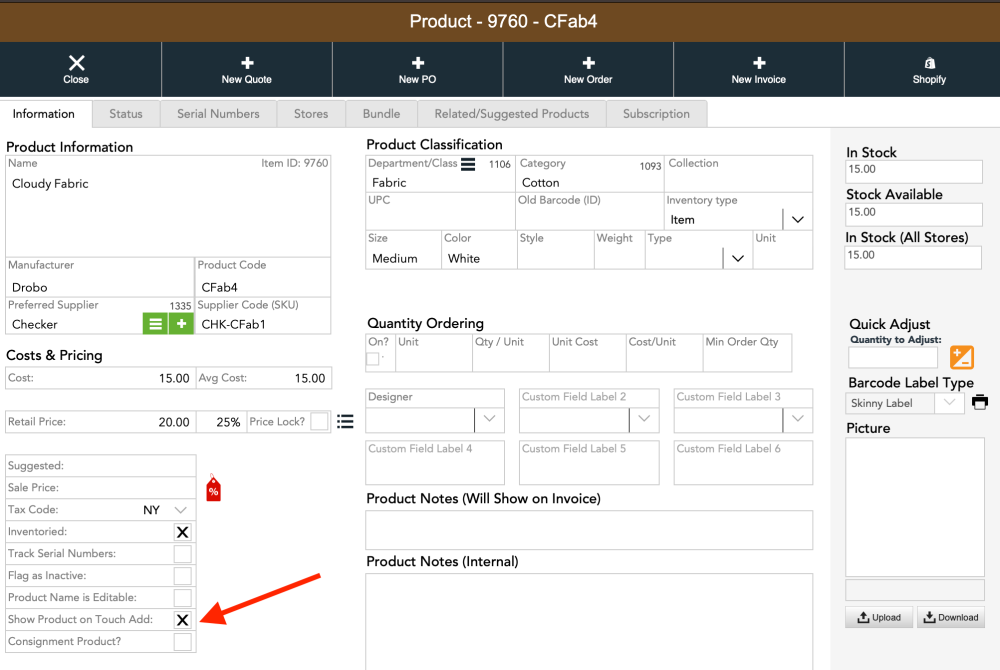Add a supplier with the green plus icon

[x=182, y=324]
